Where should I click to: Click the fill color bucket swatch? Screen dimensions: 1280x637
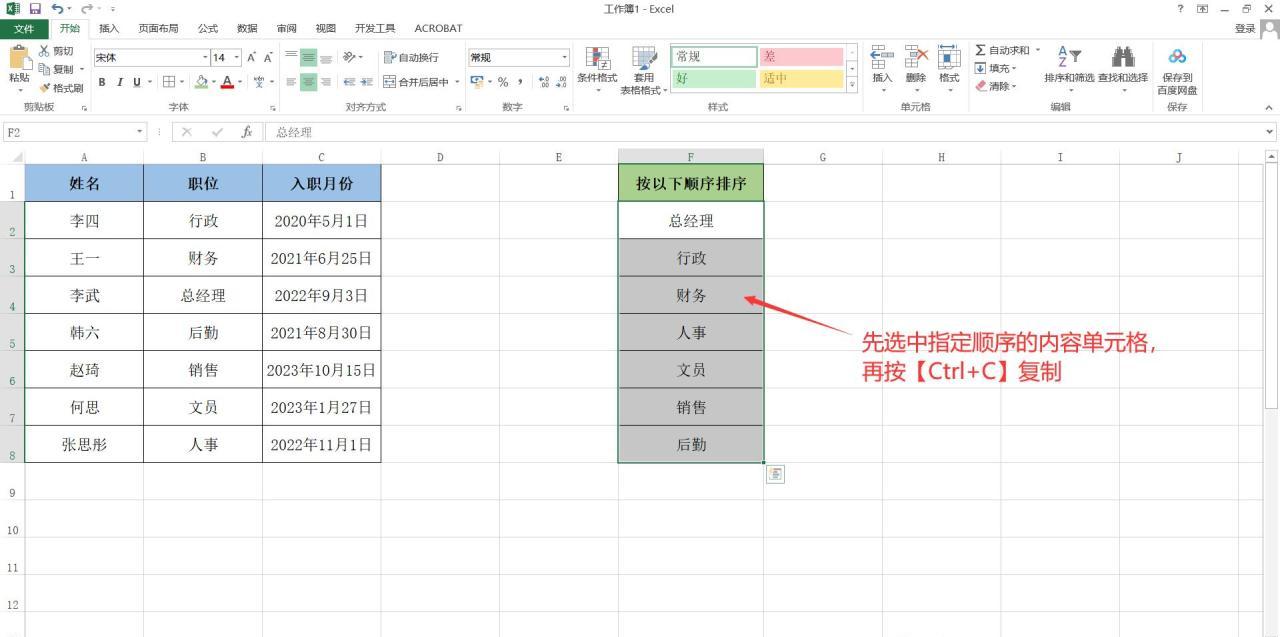201,82
